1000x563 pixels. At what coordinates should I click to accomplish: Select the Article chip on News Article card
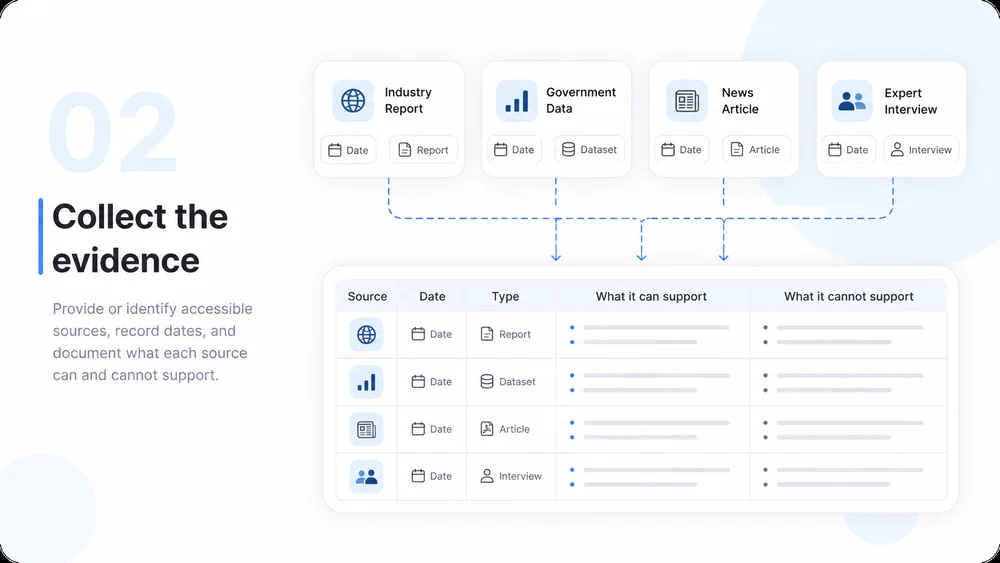(x=757, y=150)
